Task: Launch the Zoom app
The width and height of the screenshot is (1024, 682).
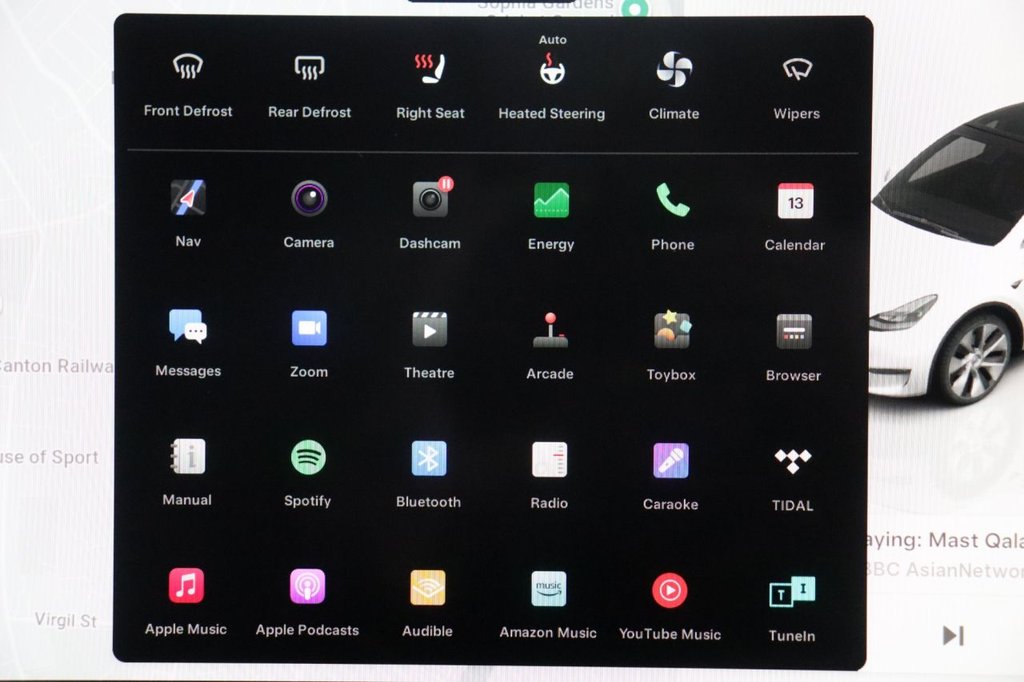Action: [x=309, y=328]
